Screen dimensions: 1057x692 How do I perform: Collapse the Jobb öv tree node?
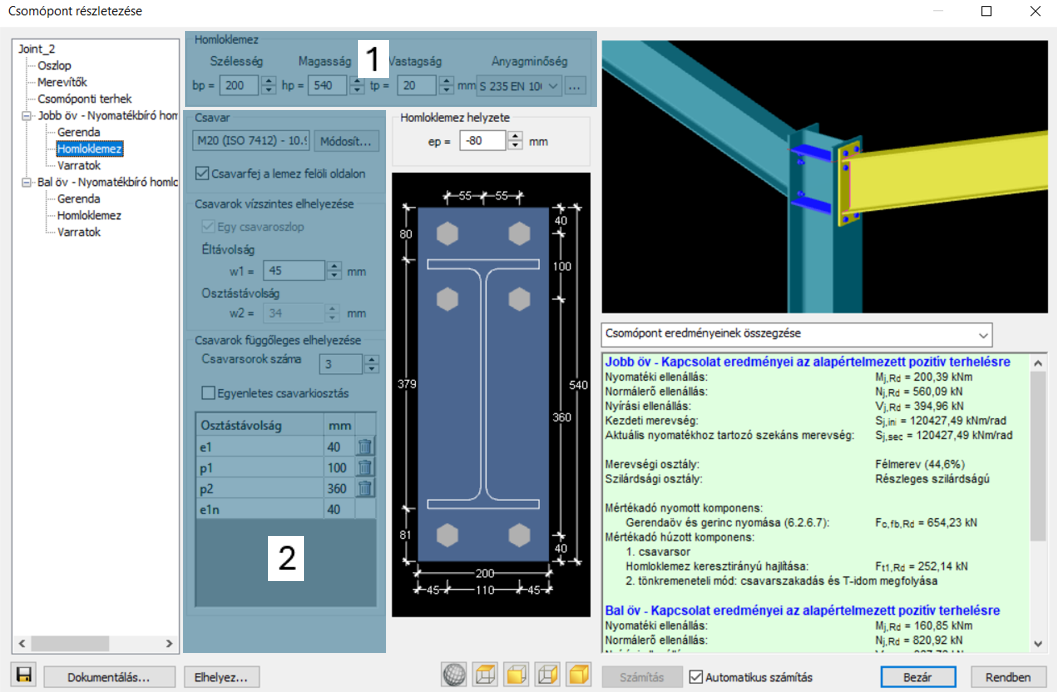click(x=27, y=116)
